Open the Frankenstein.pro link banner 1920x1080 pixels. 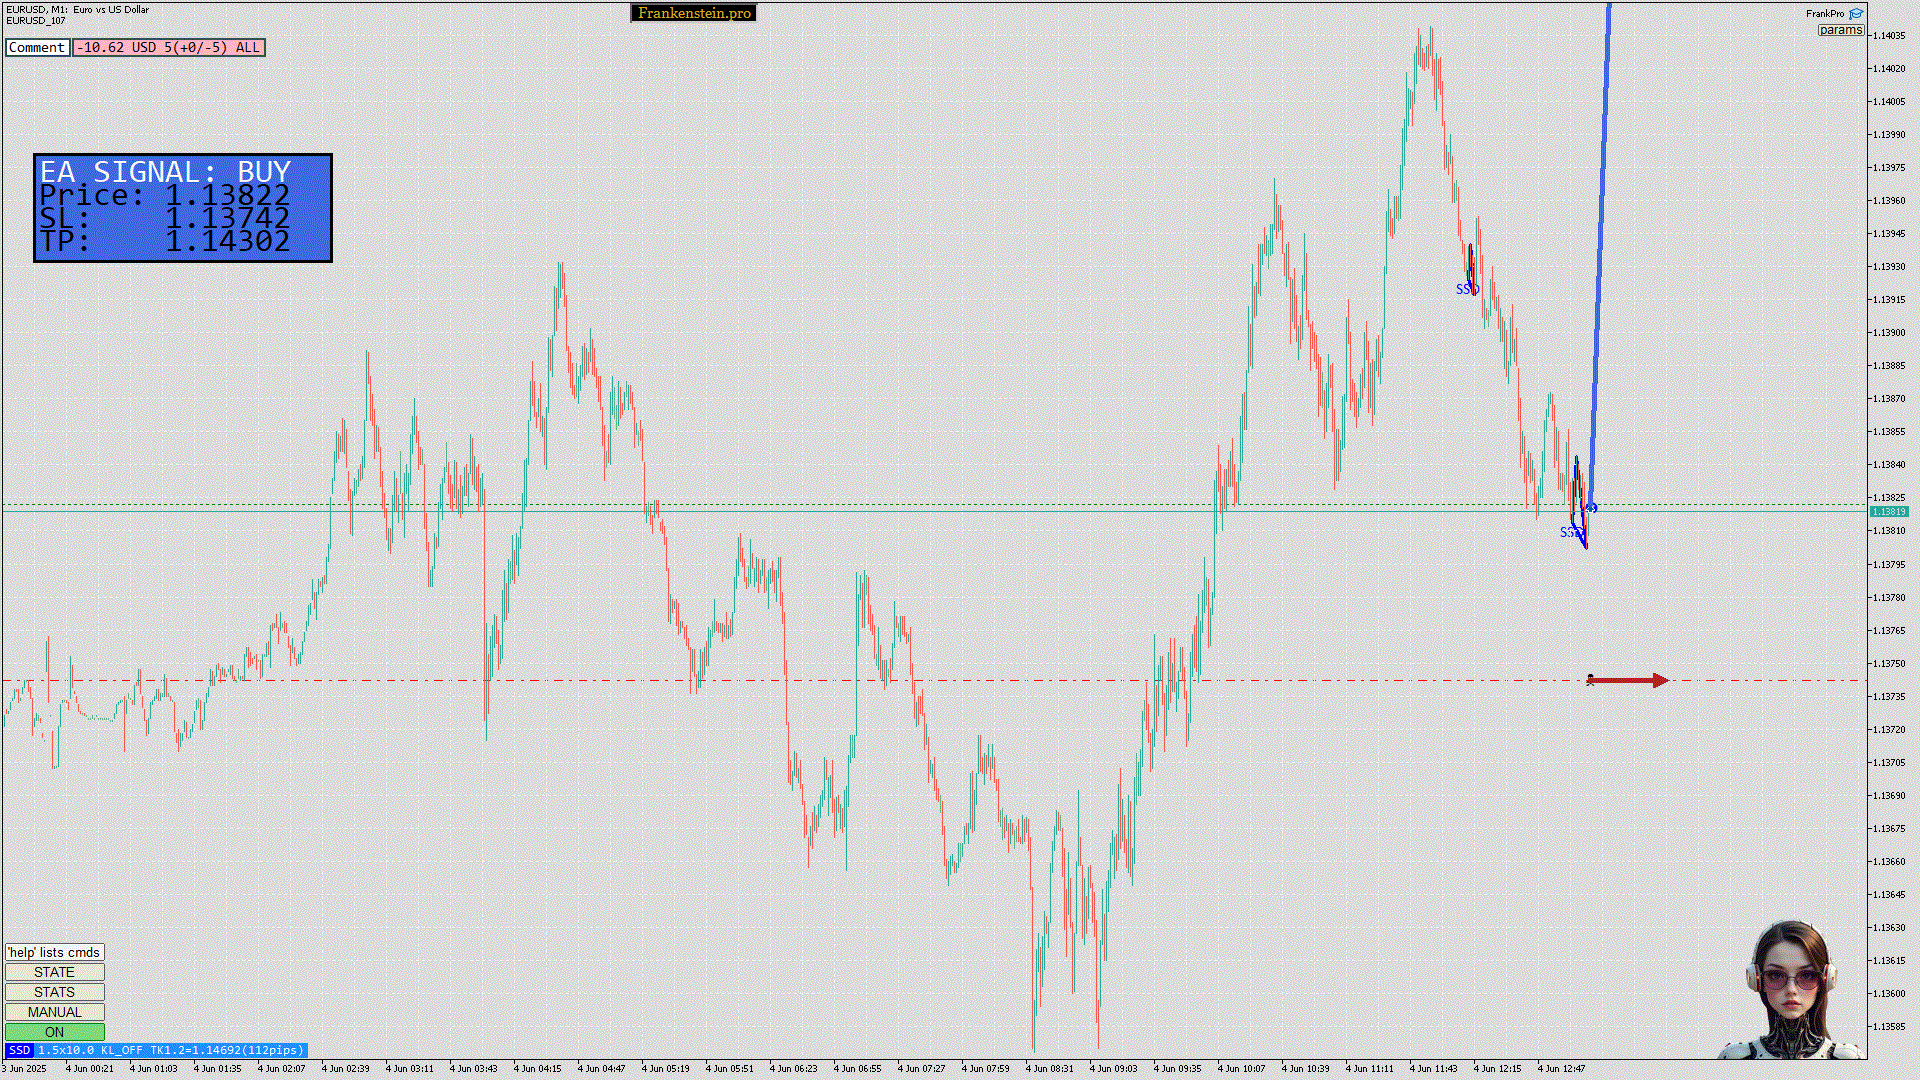pyautogui.click(x=693, y=13)
